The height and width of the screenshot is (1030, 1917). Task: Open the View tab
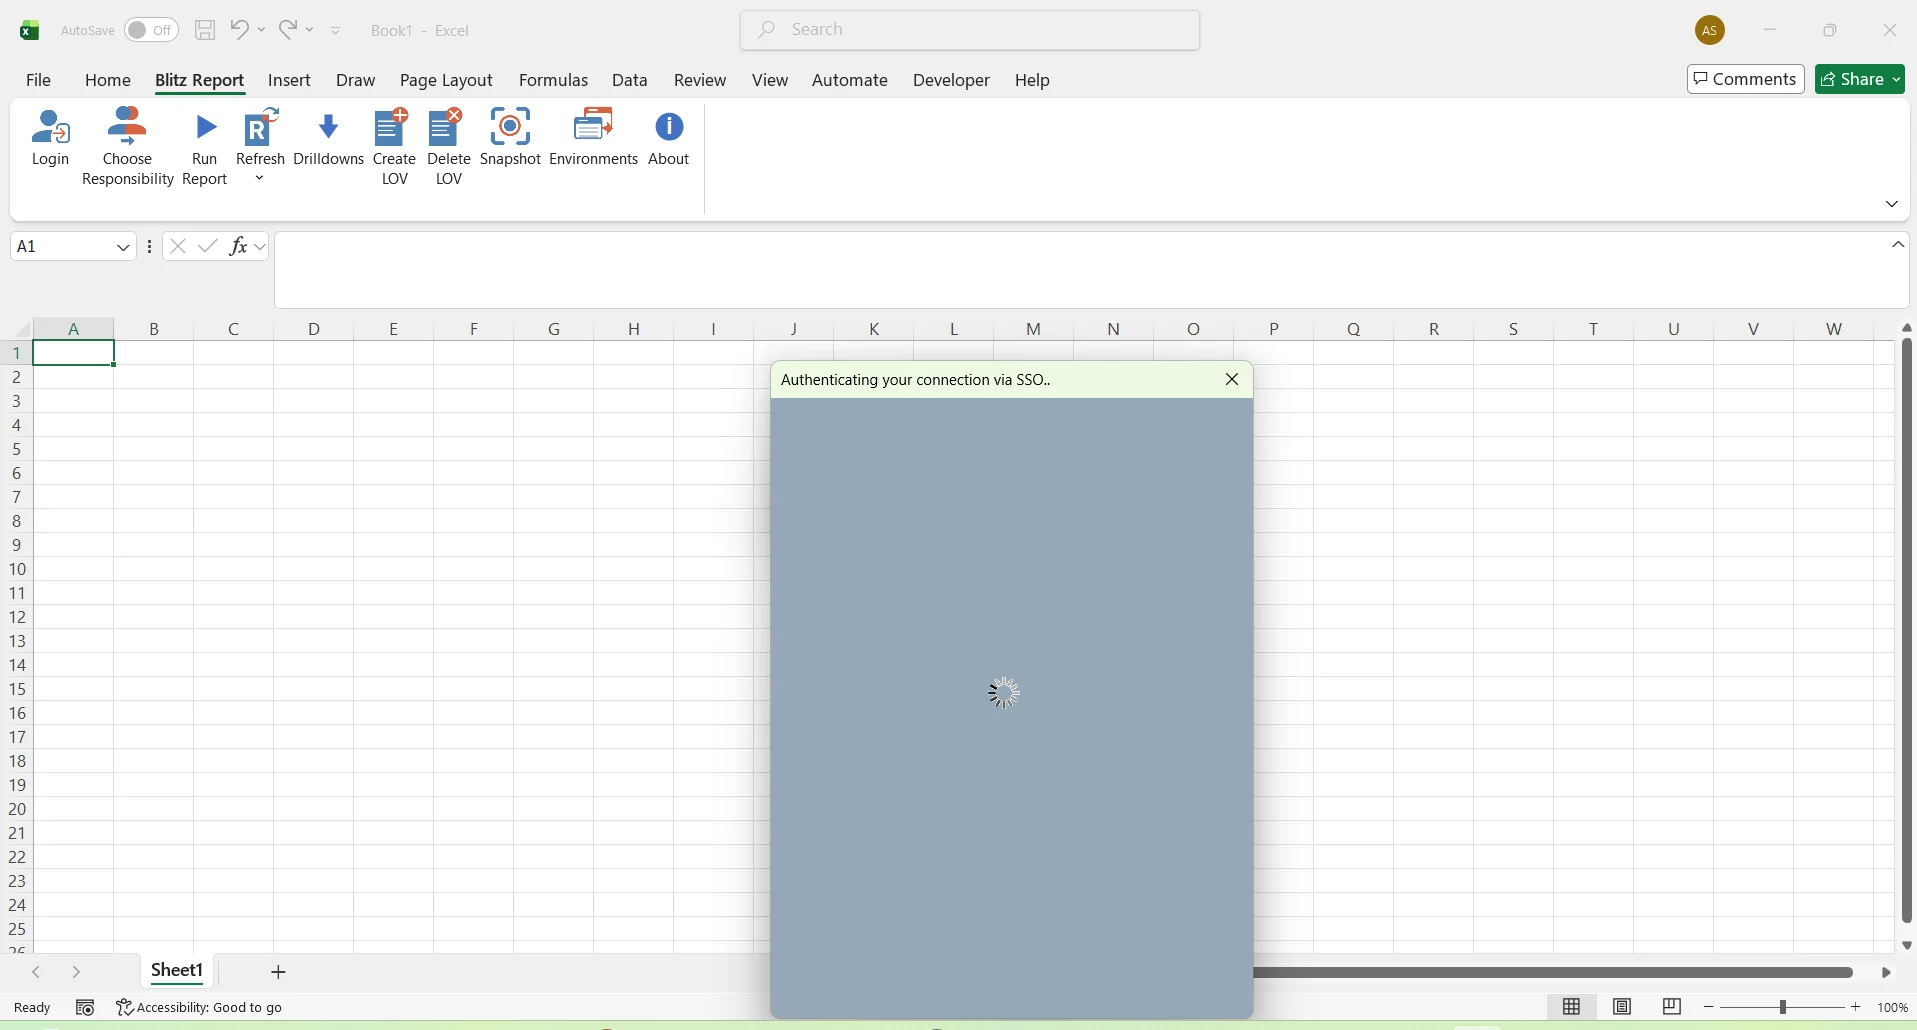[770, 80]
